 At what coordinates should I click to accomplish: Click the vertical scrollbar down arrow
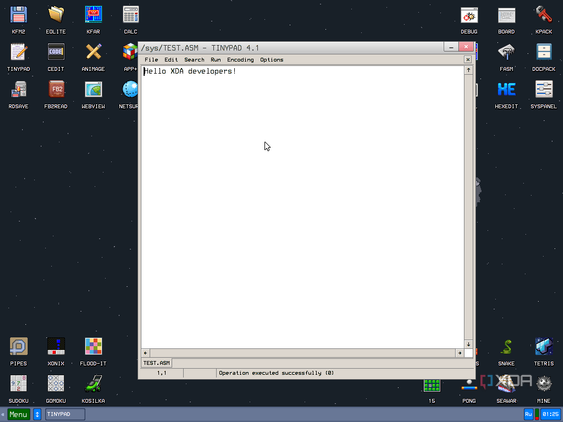[468, 344]
